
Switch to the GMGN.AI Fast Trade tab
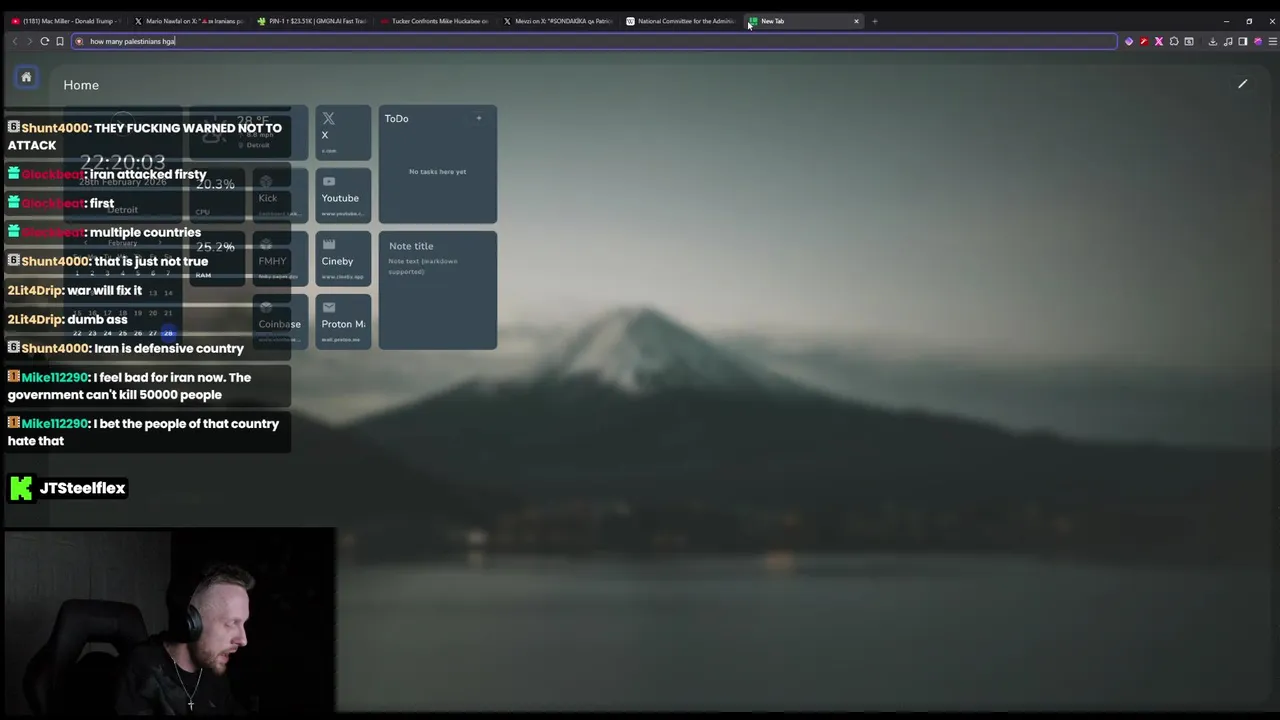tap(312, 21)
